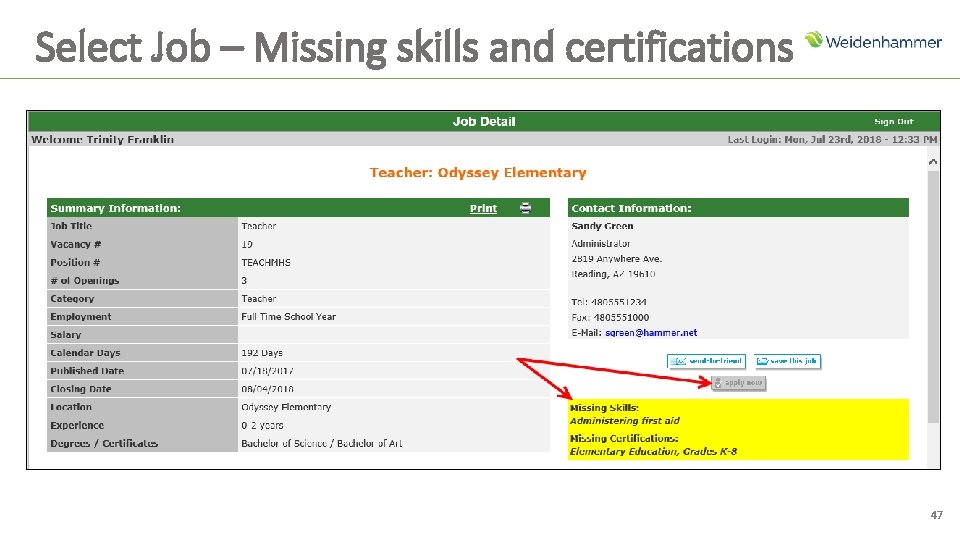Click the scroll up arrow of the page
The image size is (960, 540).
(x=932, y=162)
